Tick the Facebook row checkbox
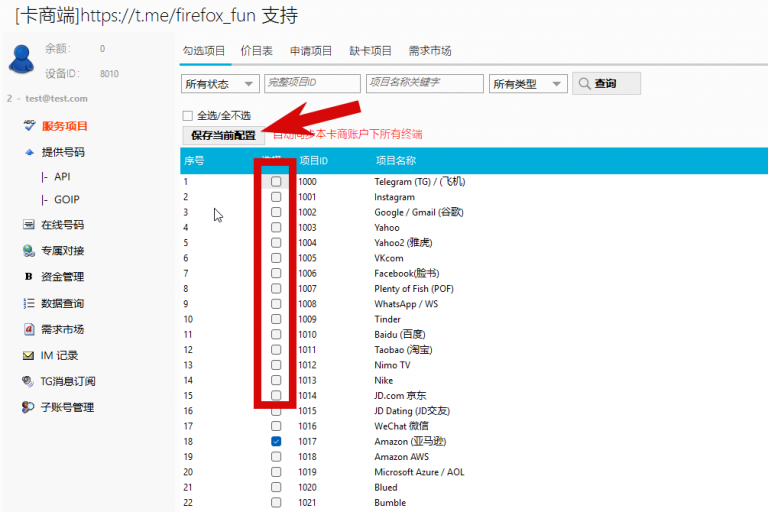Viewport: 768px width, 512px height. coord(276,273)
